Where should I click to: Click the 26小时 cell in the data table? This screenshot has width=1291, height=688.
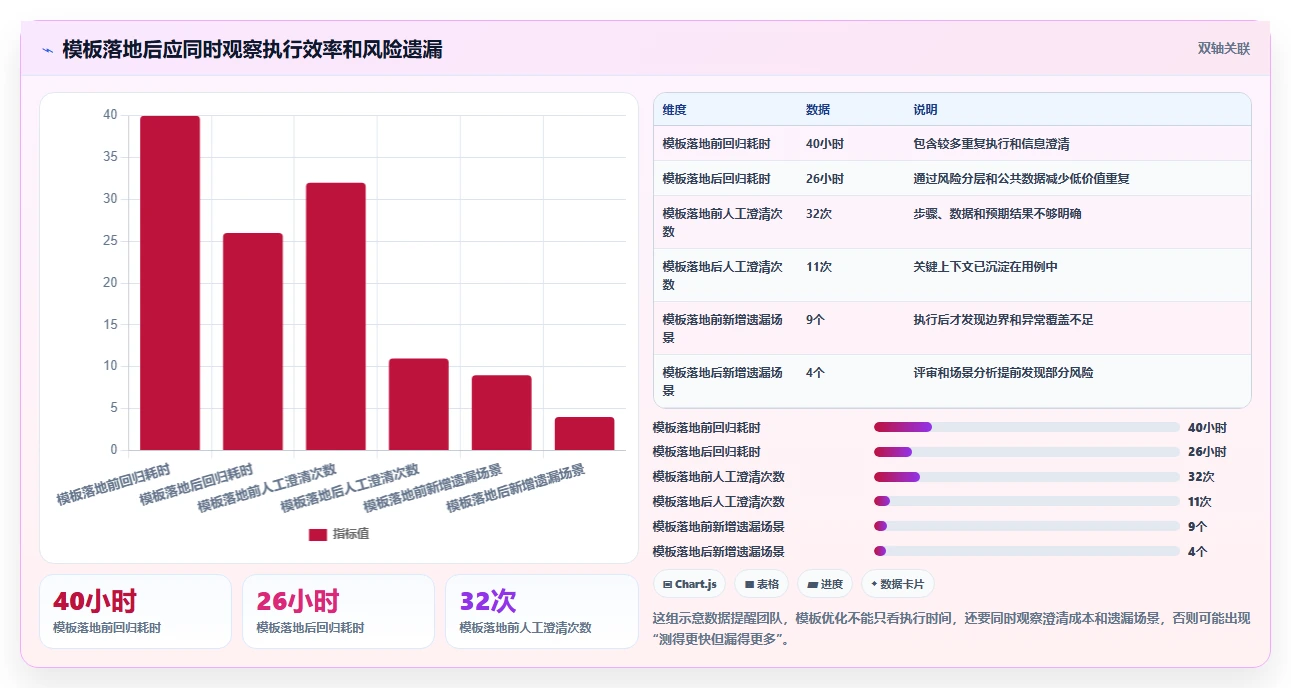coord(824,179)
